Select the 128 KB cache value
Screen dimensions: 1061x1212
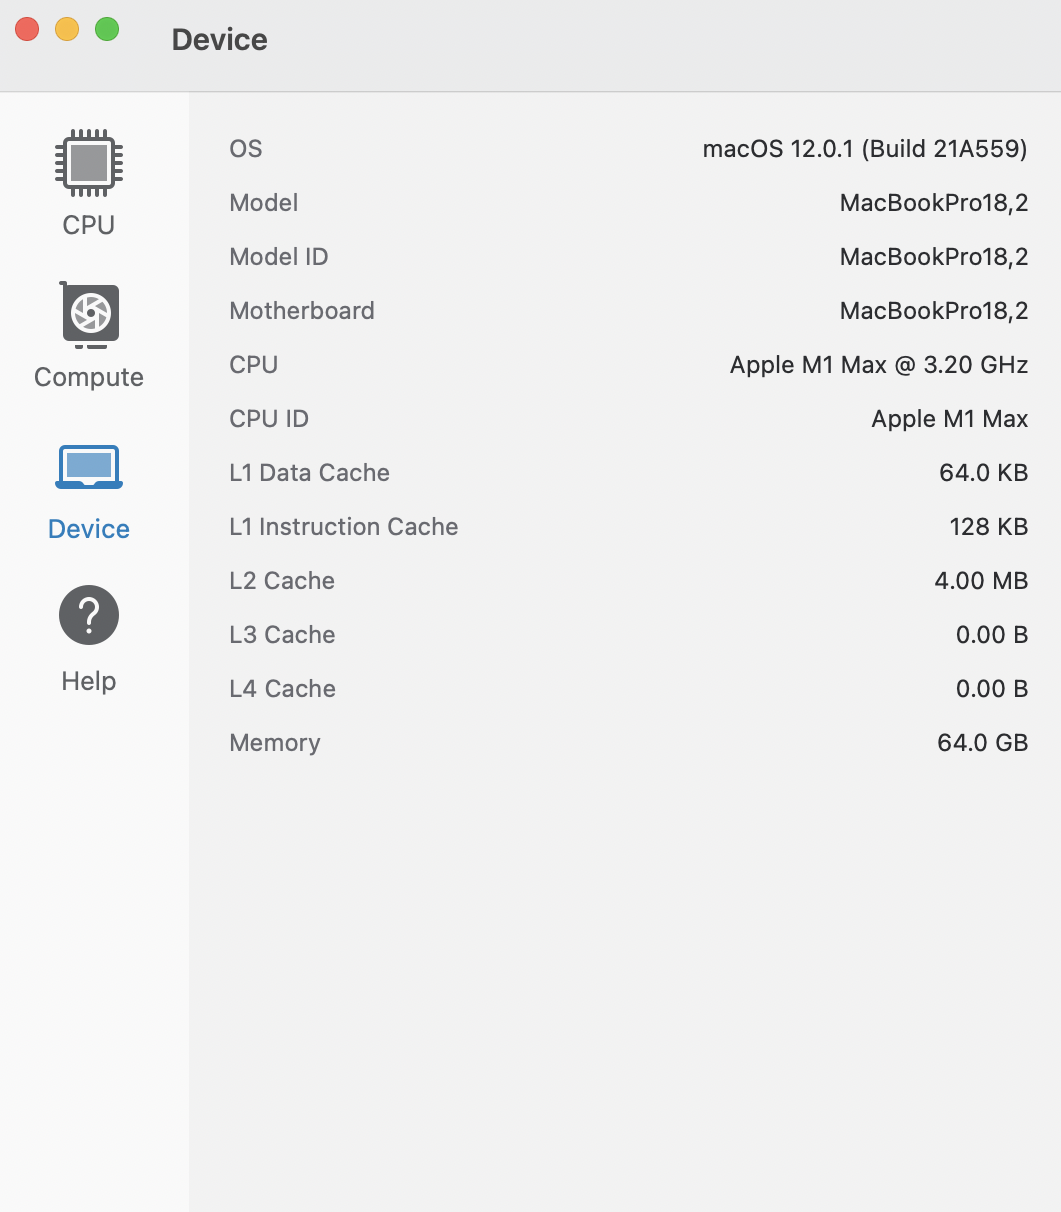point(989,527)
